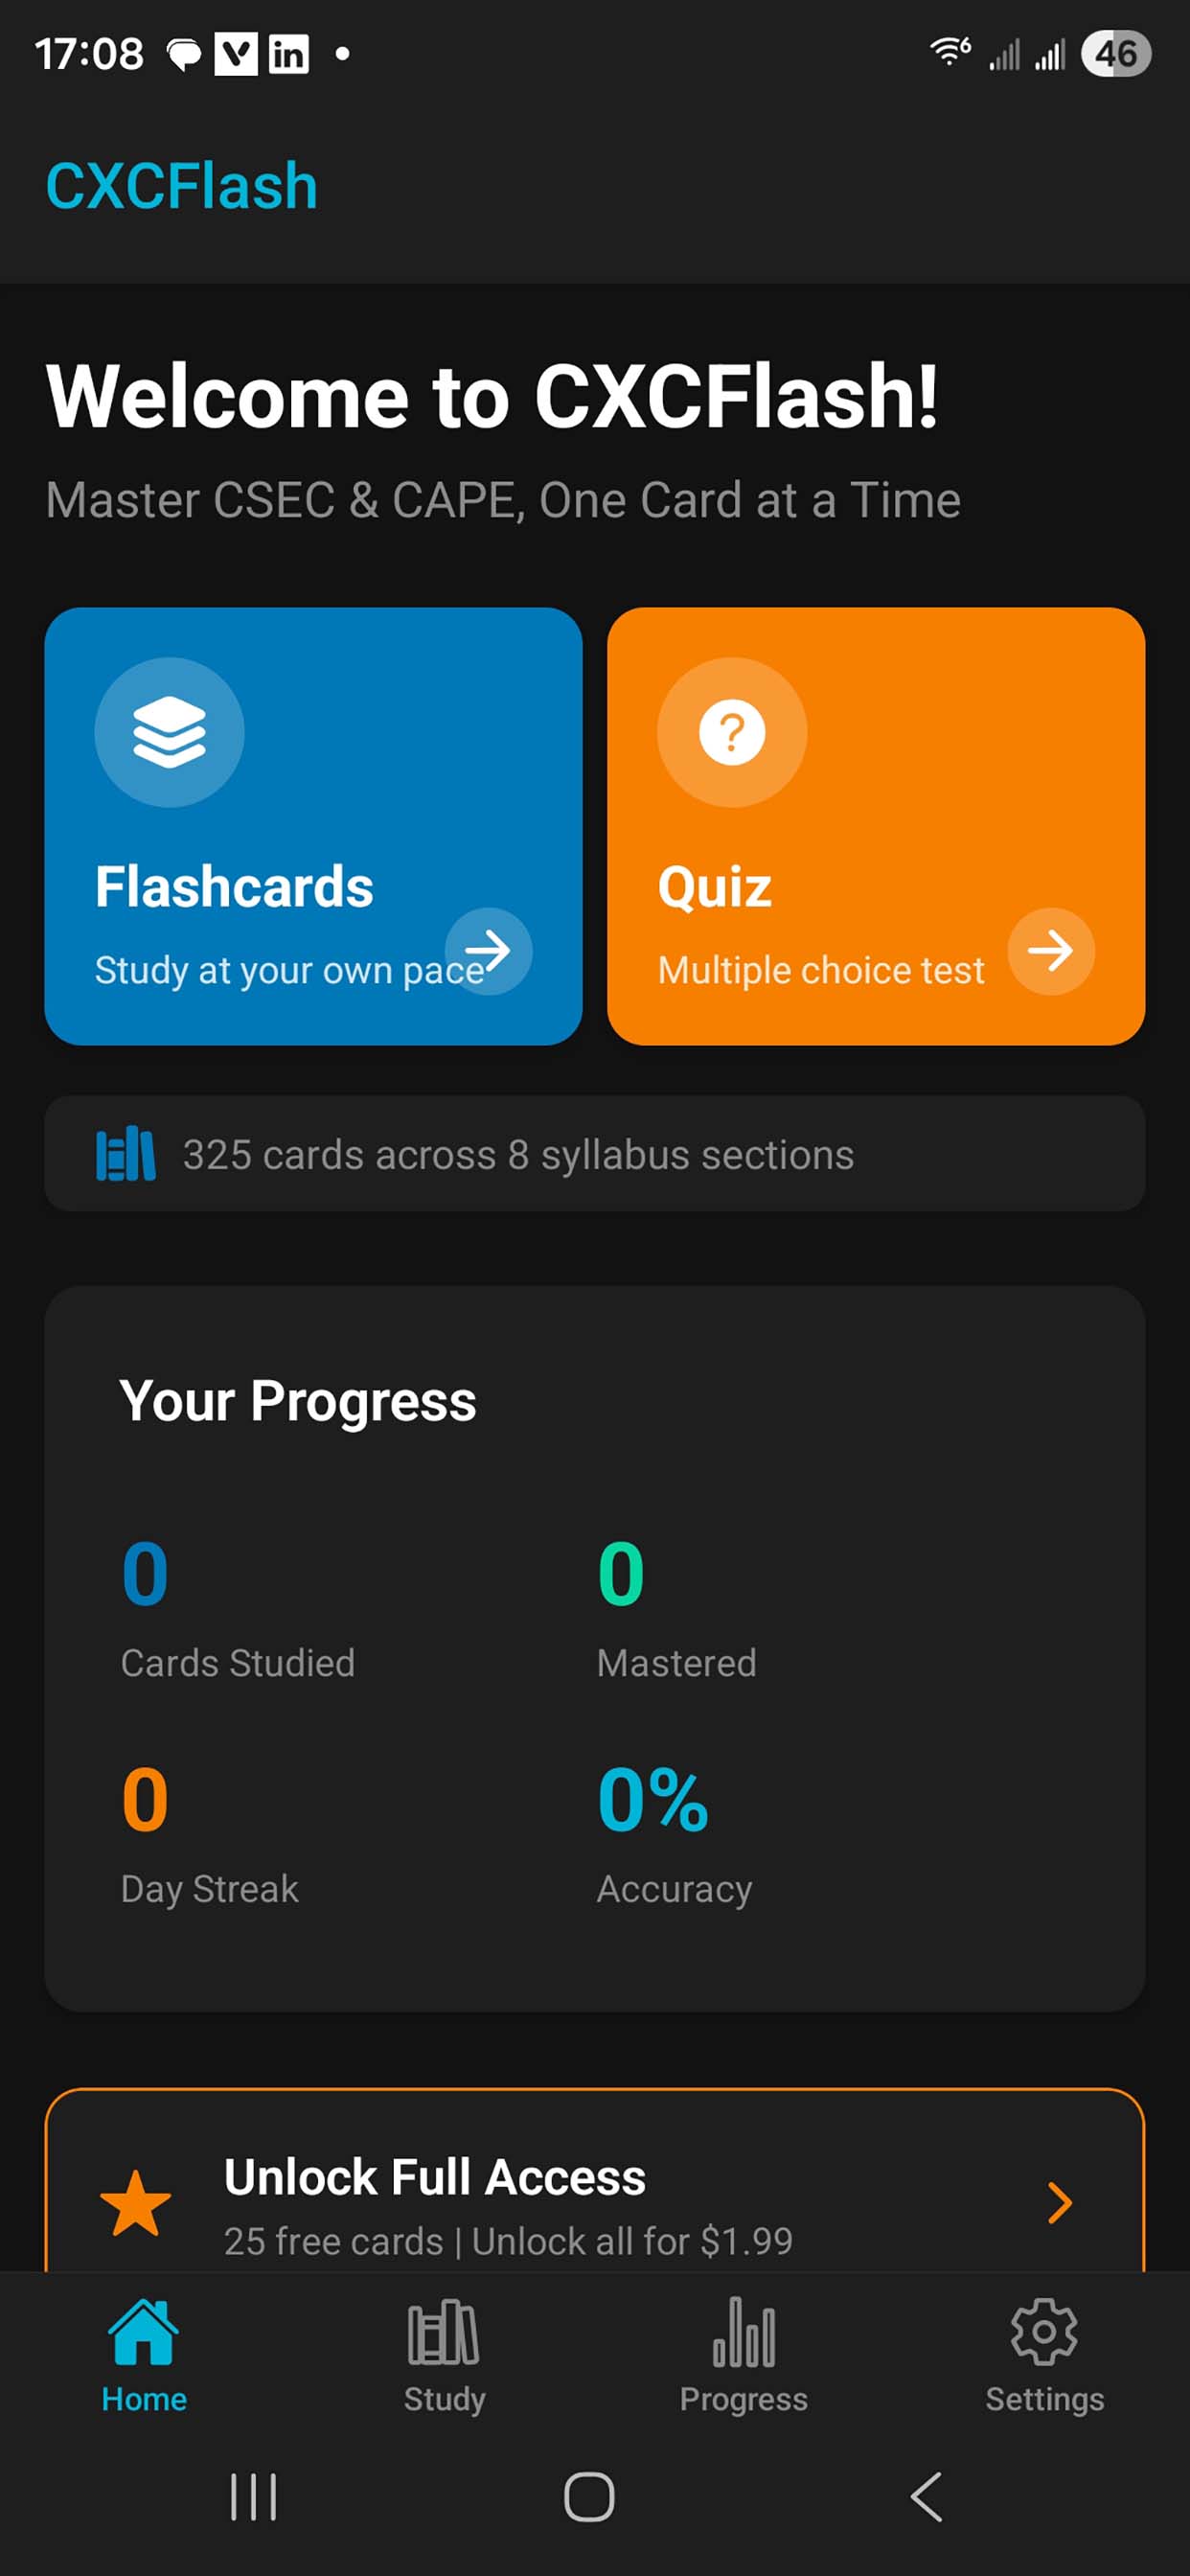Tap the books icon beside card count
Screen dimensions: 1190x2576
(x=125, y=1155)
